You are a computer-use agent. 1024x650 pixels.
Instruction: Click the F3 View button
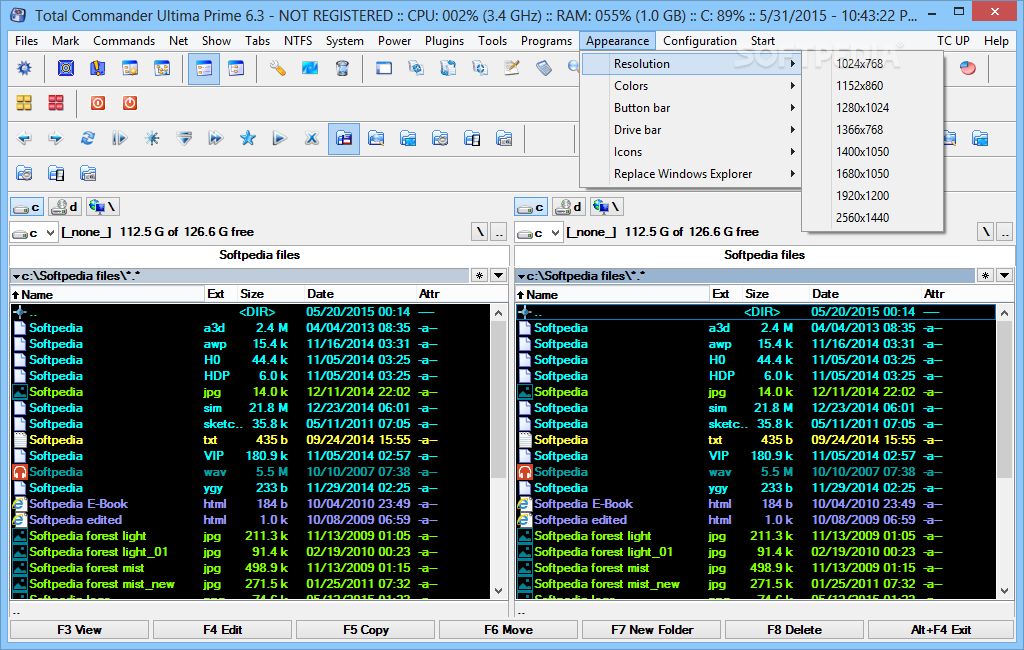79,630
